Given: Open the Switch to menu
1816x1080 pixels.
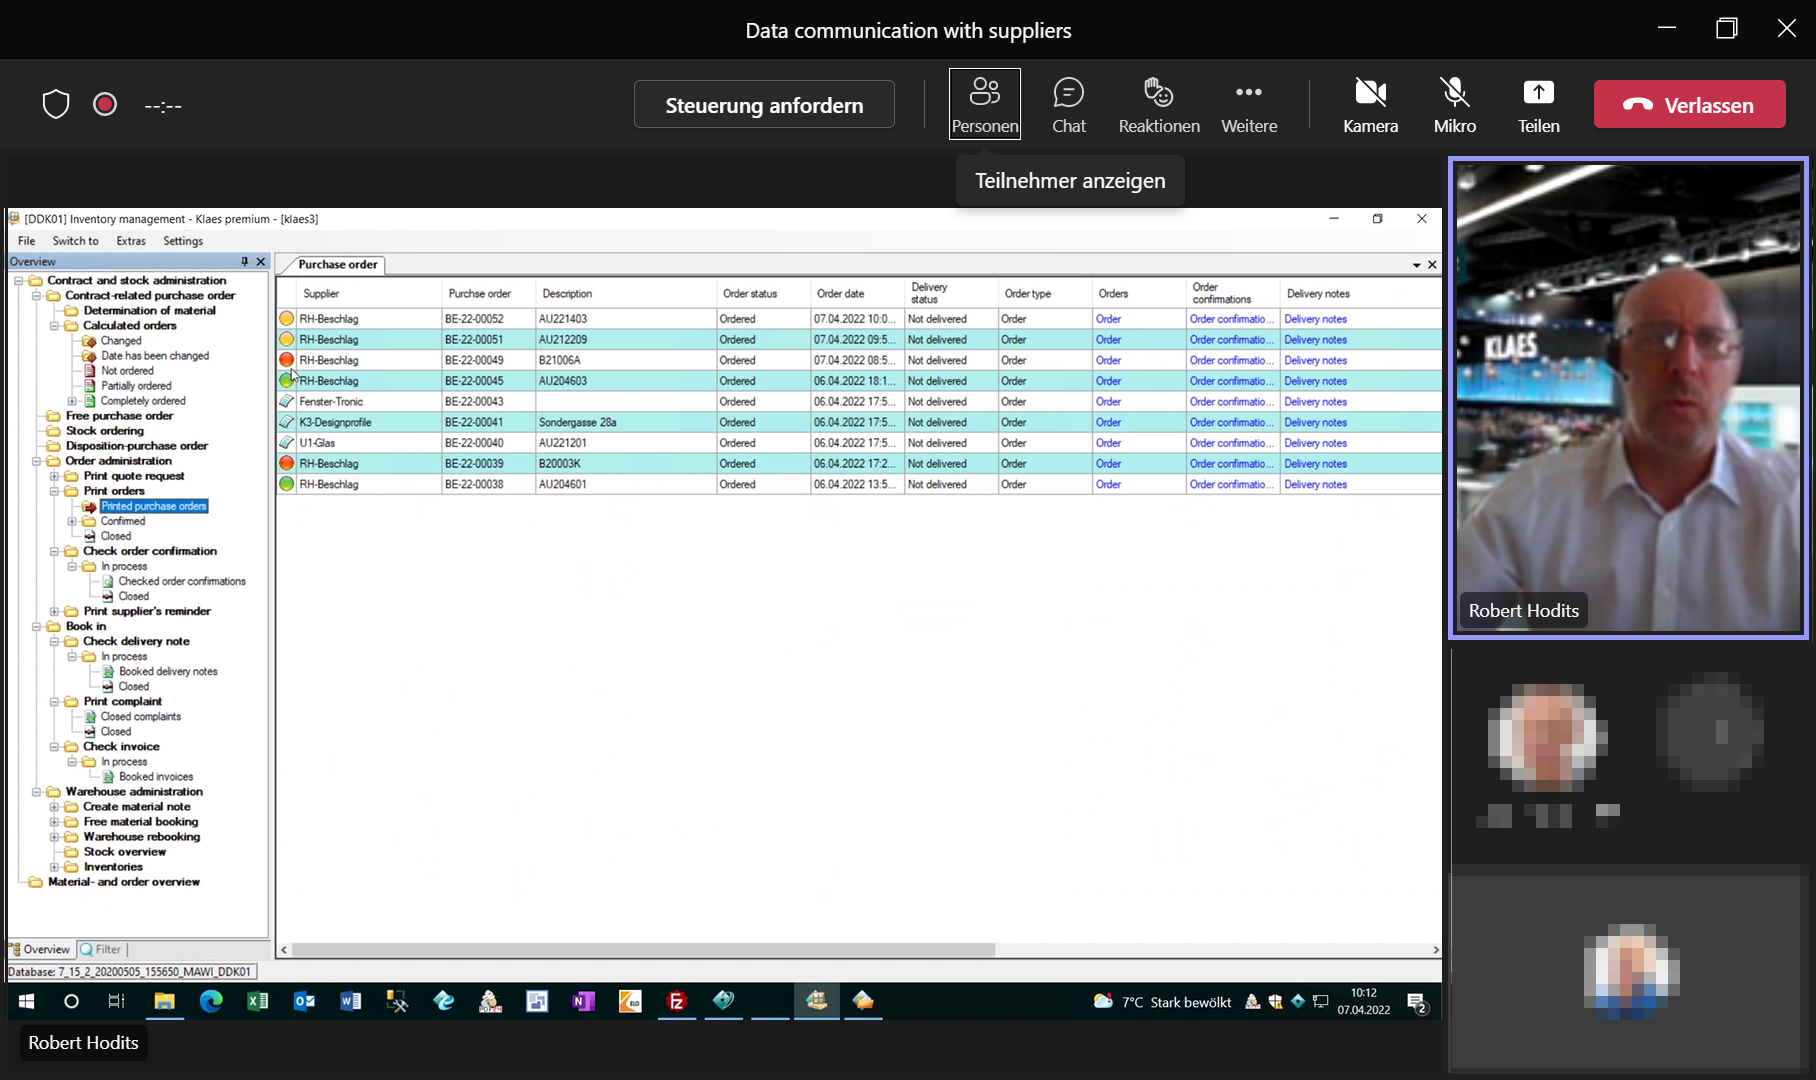Looking at the screenshot, I should 75,241.
